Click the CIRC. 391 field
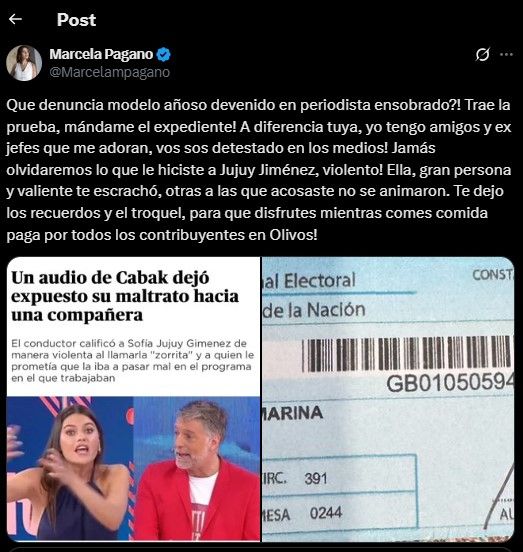523x552 pixels. (296, 478)
